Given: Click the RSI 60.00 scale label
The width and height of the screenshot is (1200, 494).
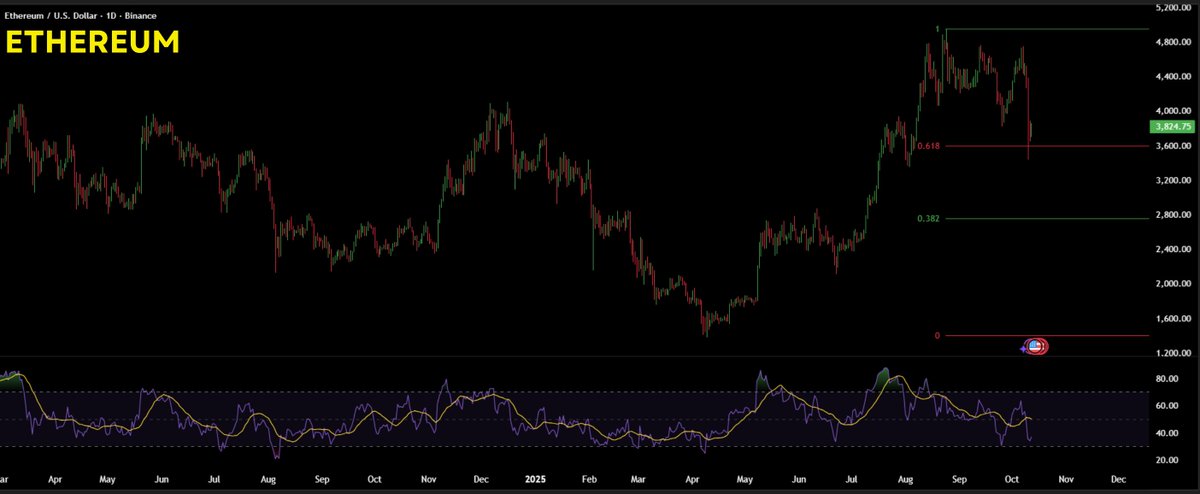Looking at the screenshot, I should tap(1166, 406).
